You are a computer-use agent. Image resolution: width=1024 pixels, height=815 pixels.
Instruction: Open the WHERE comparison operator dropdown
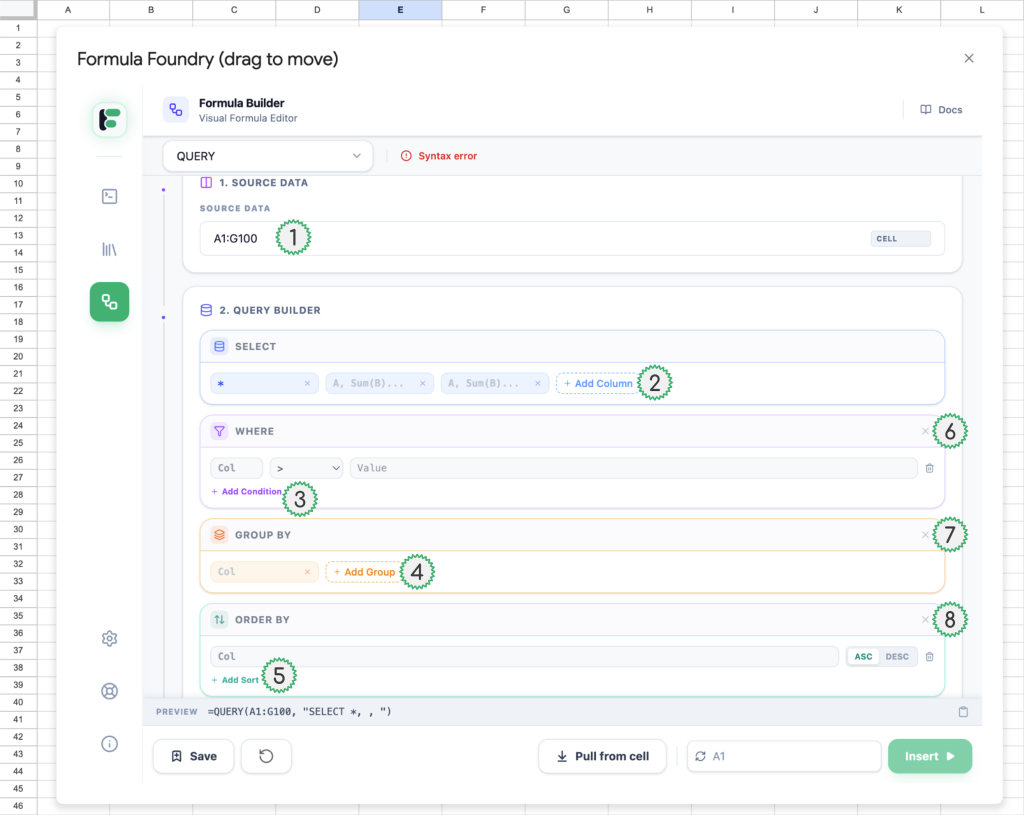(x=306, y=468)
